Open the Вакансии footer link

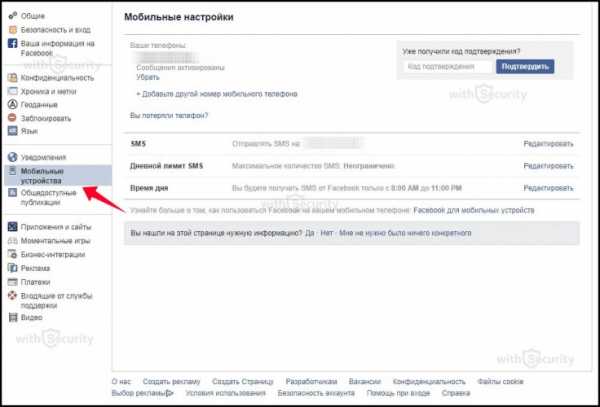point(365,381)
